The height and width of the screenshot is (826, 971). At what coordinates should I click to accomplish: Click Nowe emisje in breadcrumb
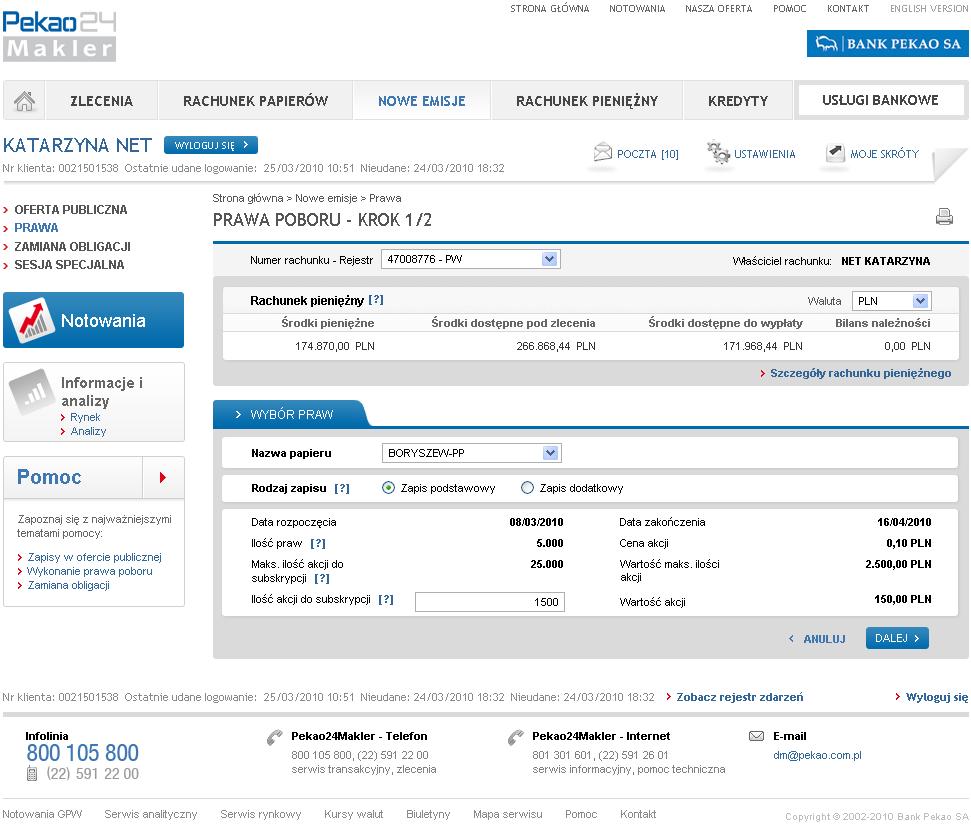(326, 198)
